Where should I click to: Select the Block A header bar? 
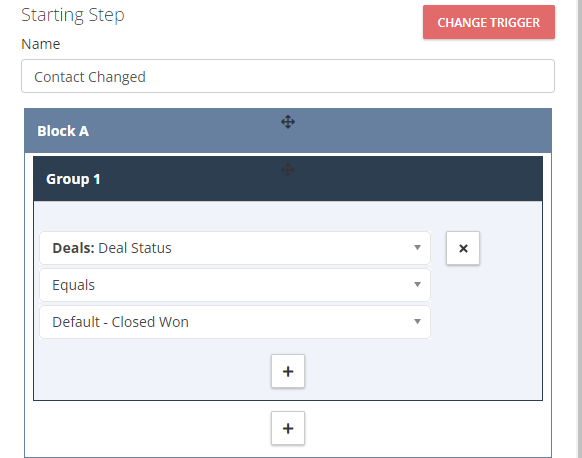(x=288, y=131)
